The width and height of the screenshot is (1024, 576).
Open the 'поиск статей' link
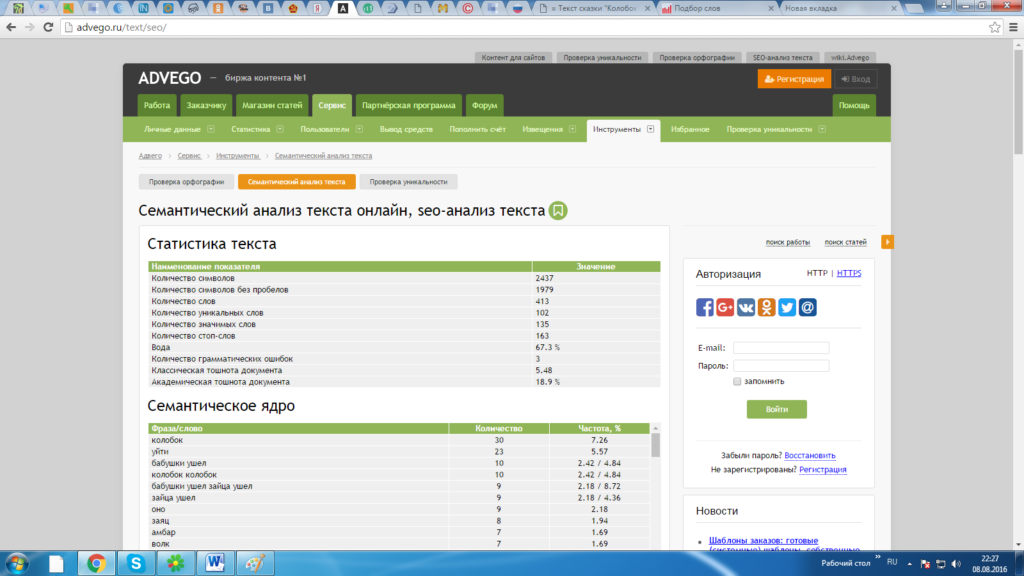pos(846,242)
